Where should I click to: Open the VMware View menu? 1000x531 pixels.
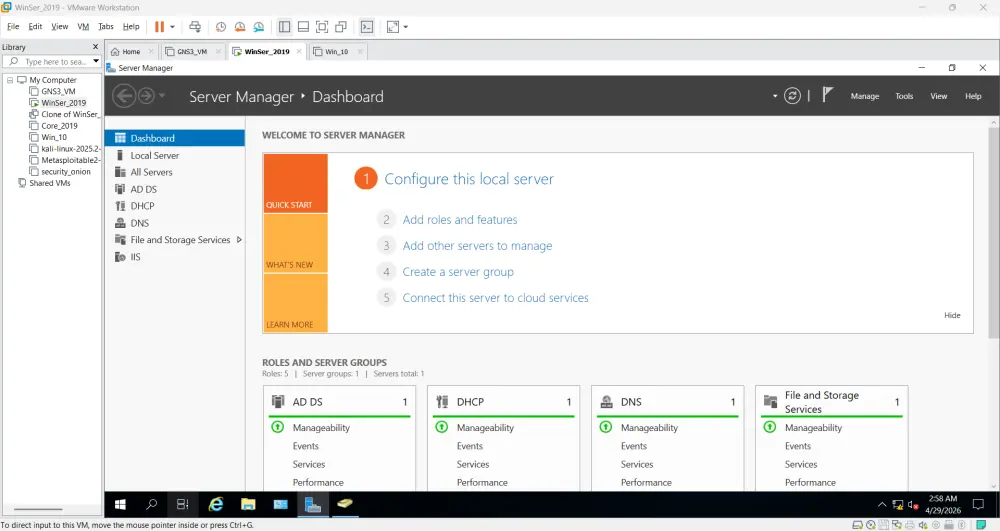tap(59, 27)
